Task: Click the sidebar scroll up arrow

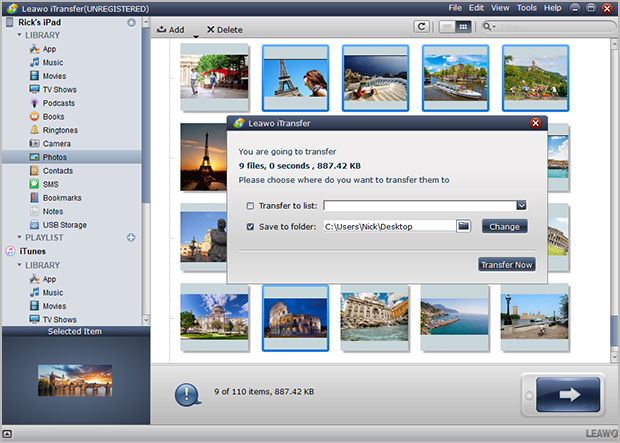Action: click(x=146, y=22)
